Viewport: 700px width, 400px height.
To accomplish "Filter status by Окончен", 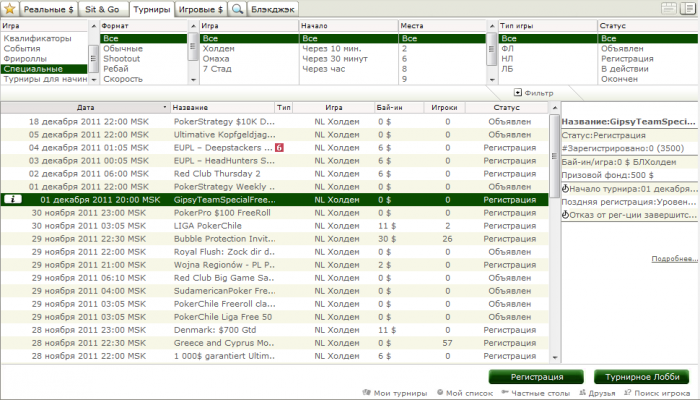I will click(x=619, y=79).
